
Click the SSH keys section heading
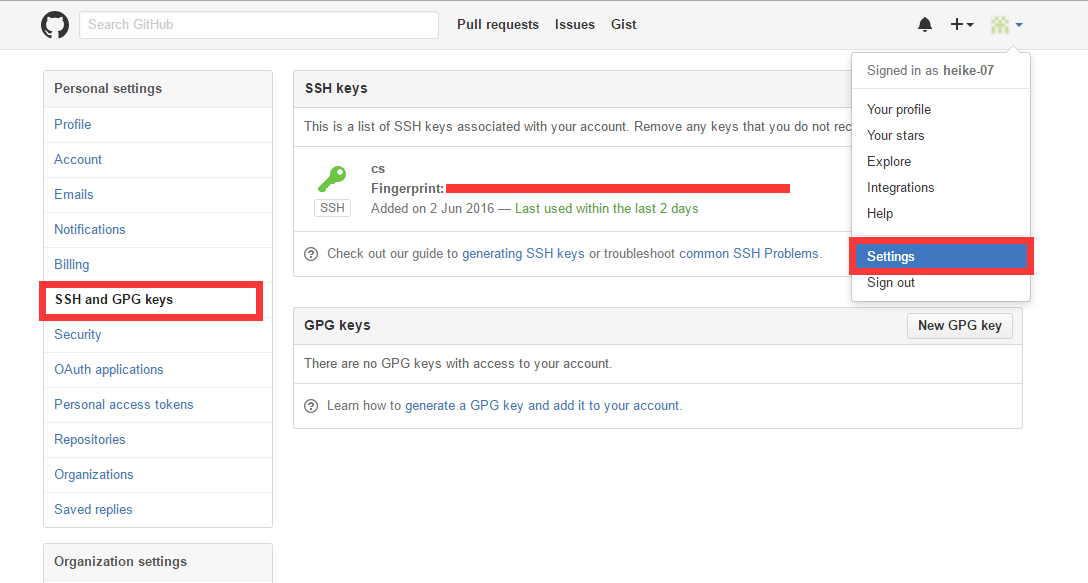[x=336, y=89]
